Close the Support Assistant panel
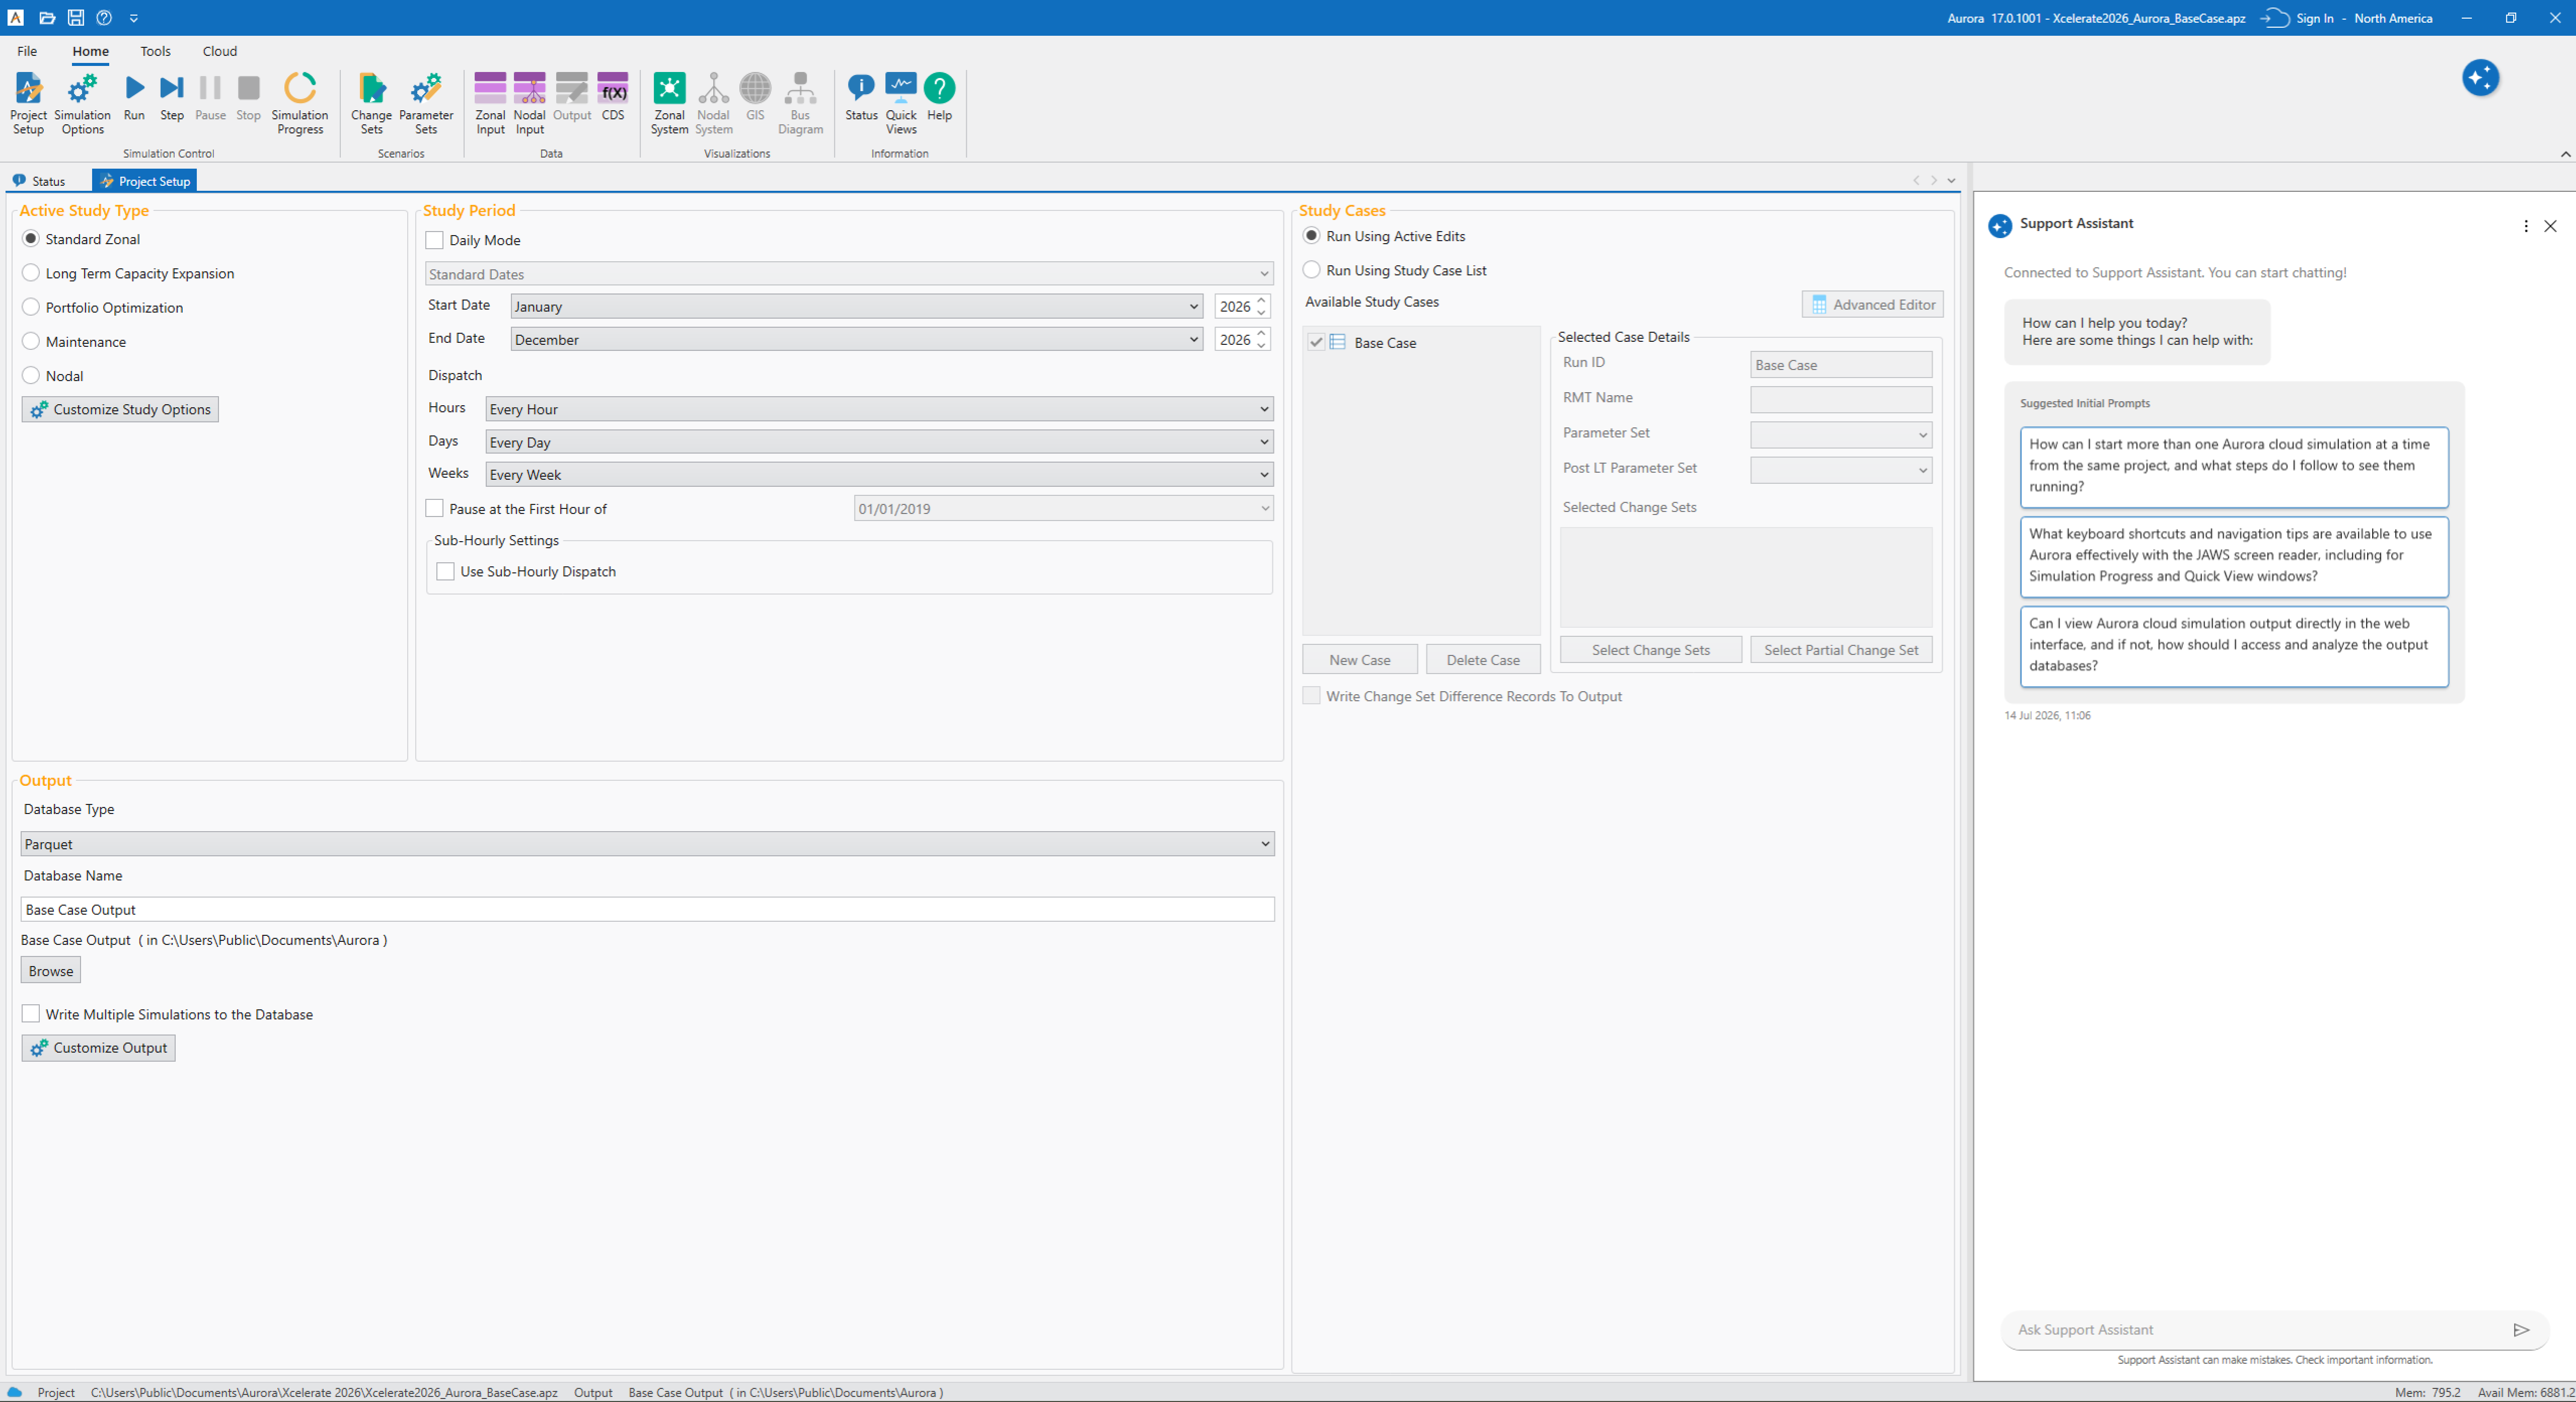The image size is (2576, 1402). (2550, 226)
